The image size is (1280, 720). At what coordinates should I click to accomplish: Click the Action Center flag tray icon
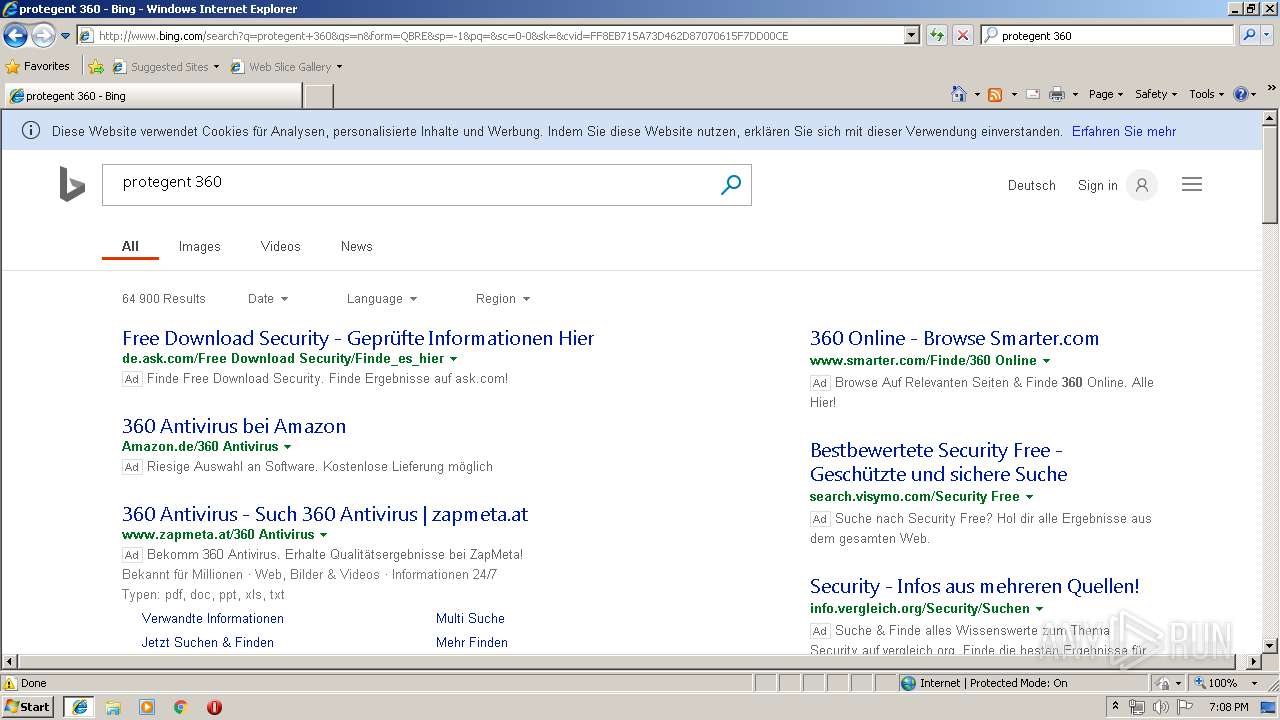tap(1184, 707)
